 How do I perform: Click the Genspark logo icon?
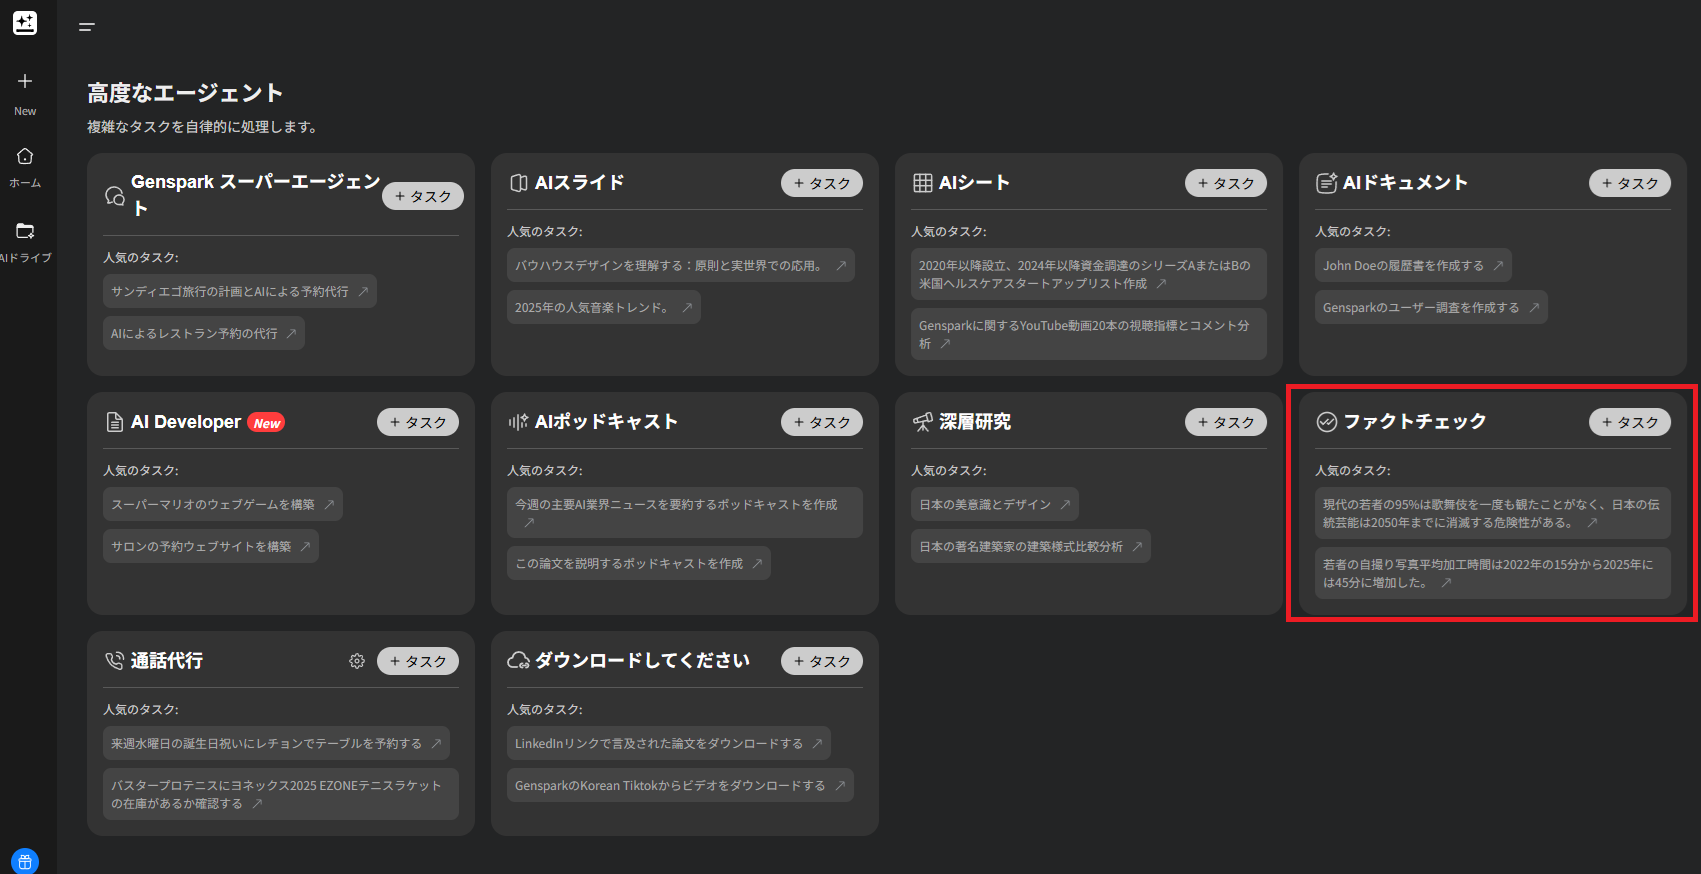pos(25,22)
